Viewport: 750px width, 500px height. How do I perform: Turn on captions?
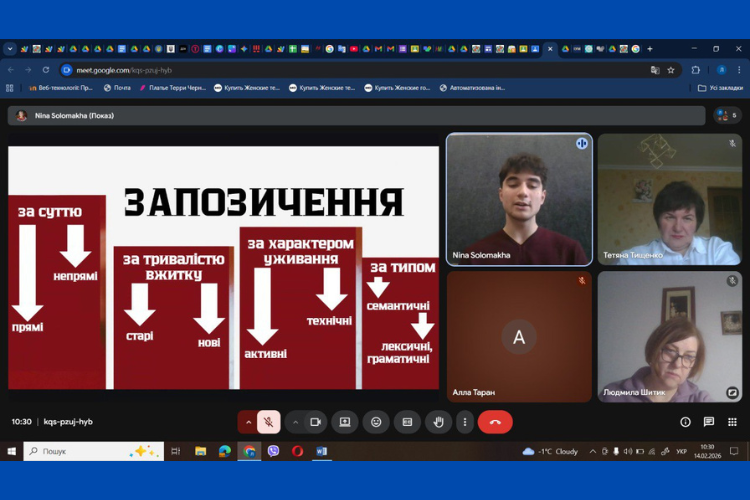pos(407,422)
